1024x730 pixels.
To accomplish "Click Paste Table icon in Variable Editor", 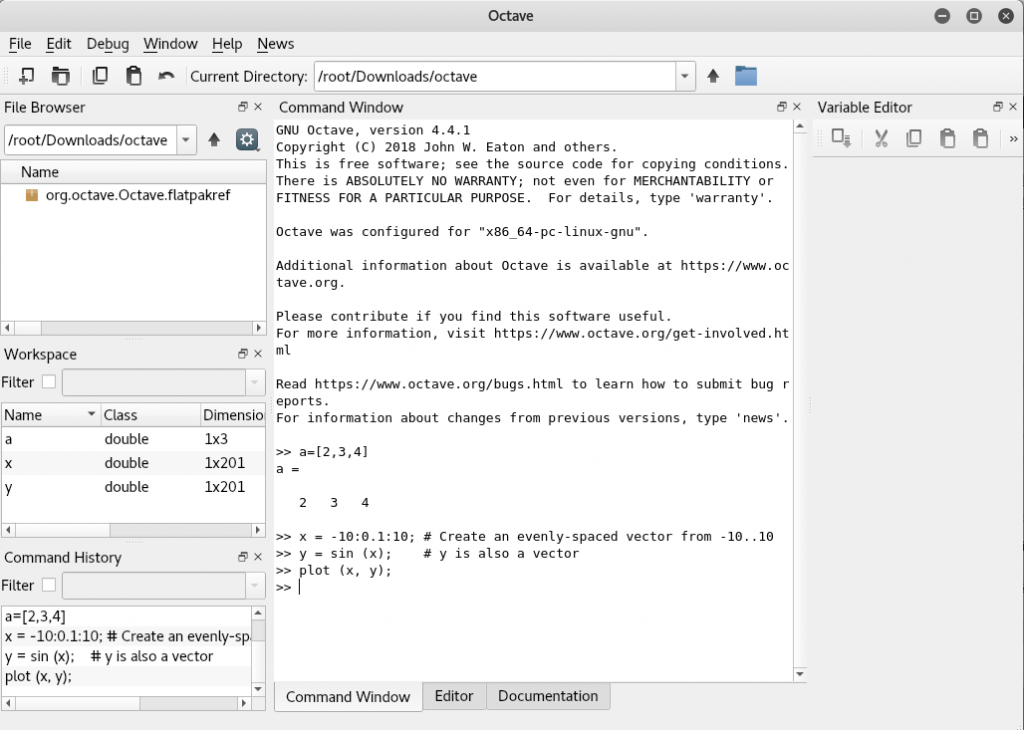I will [x=980, y=138].
